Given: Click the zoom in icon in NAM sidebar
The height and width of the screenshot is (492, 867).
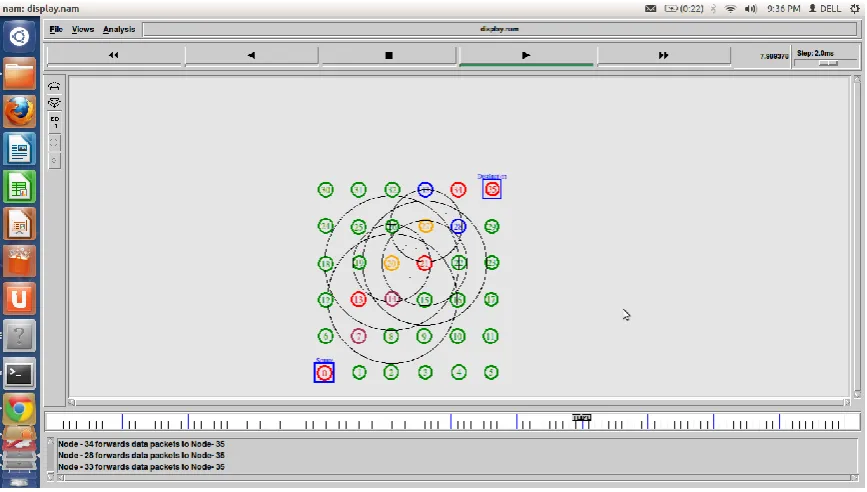Looking at the screenshot, I should pyautogui.click(x=54, y=87).
